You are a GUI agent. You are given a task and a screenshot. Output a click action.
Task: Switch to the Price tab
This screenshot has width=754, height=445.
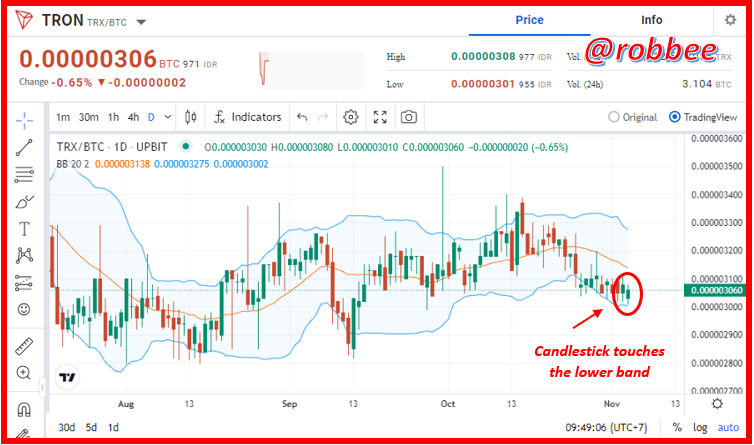tap(529, 20)
